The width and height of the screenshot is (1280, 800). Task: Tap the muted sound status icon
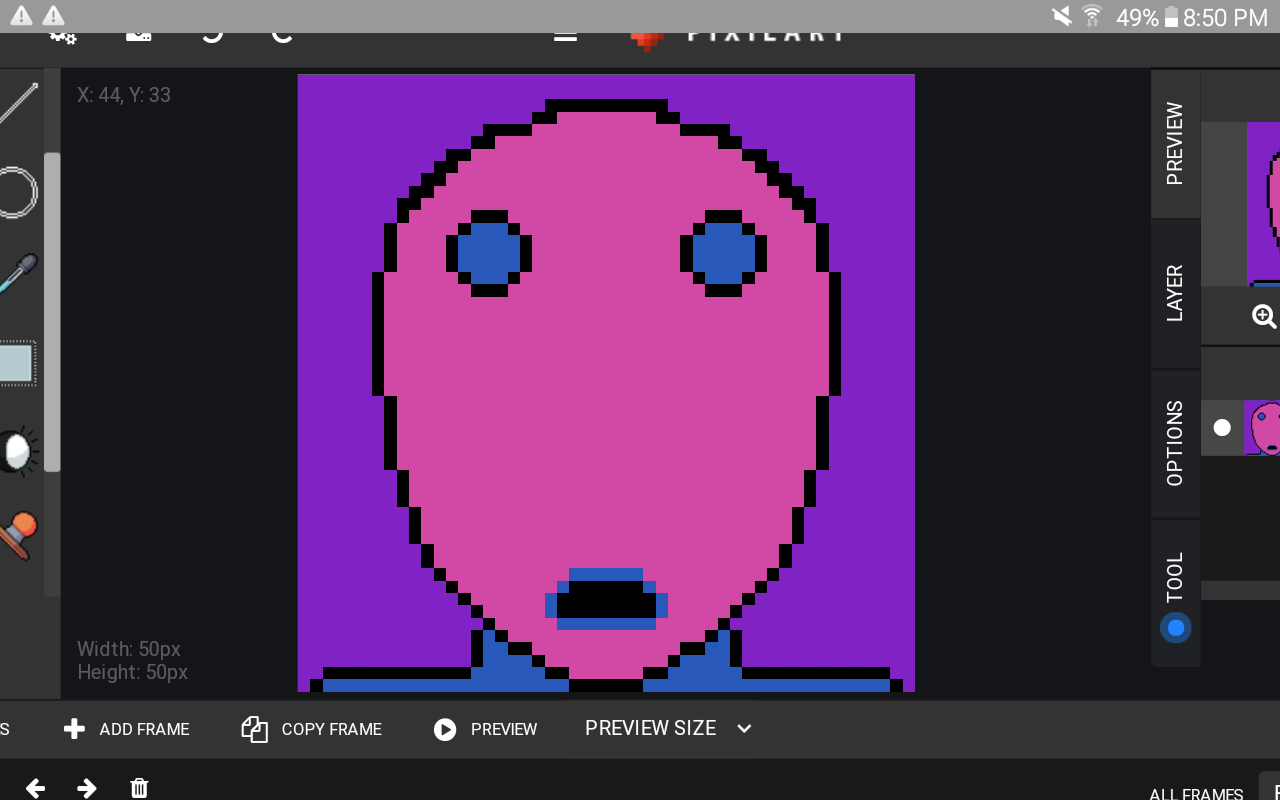pyautogui.click(x=1062, y=16)
